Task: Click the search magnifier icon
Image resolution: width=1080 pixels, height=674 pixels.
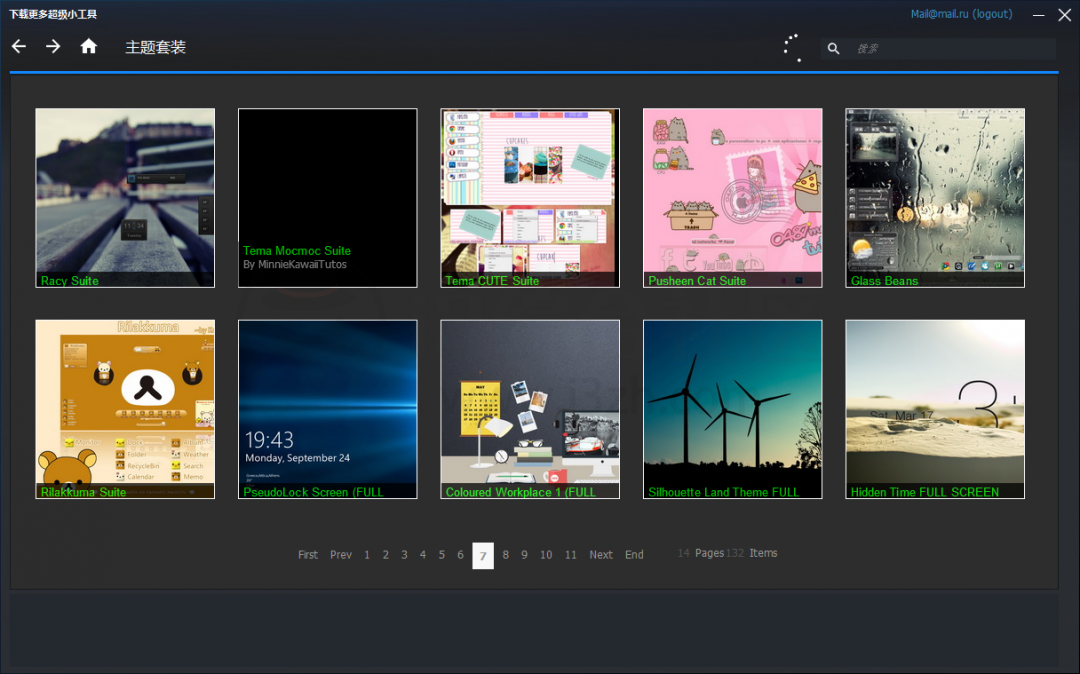Action: (833, 48)
